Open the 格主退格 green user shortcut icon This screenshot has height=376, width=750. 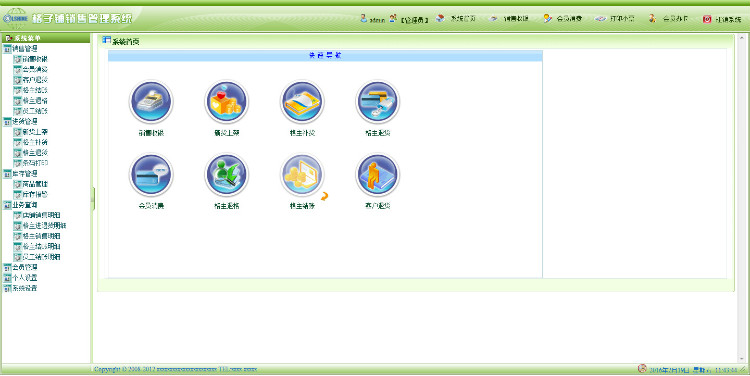pos(227,175)
